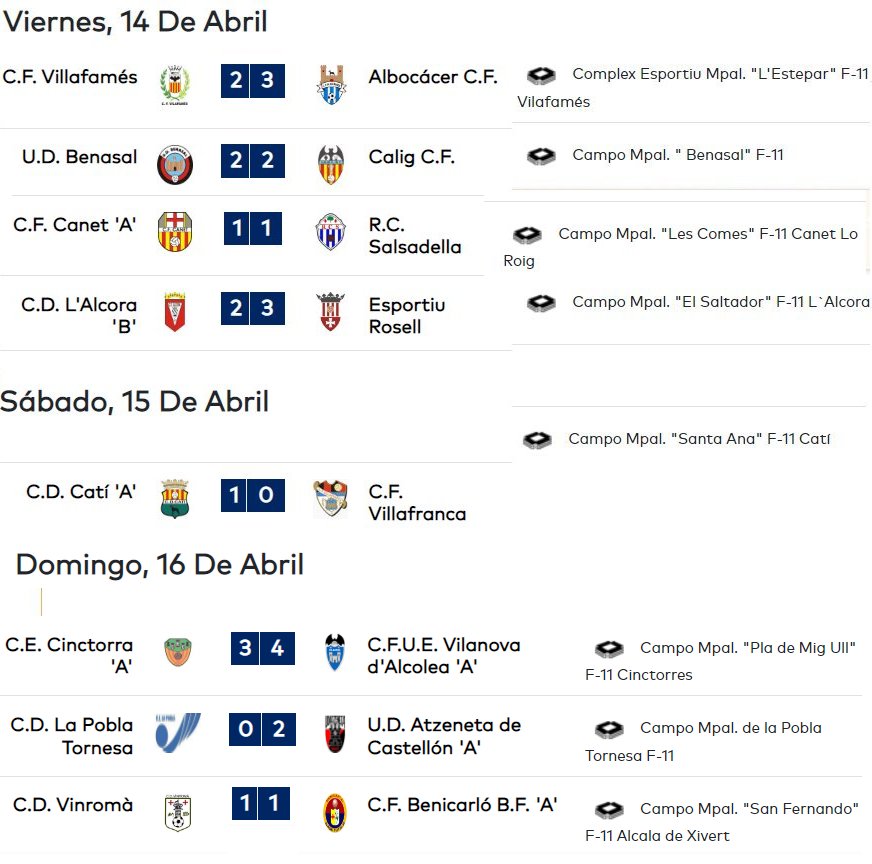
Task: Open the 3-4 Cinctorra vs Vilanova score
Action: coord(262,648)
